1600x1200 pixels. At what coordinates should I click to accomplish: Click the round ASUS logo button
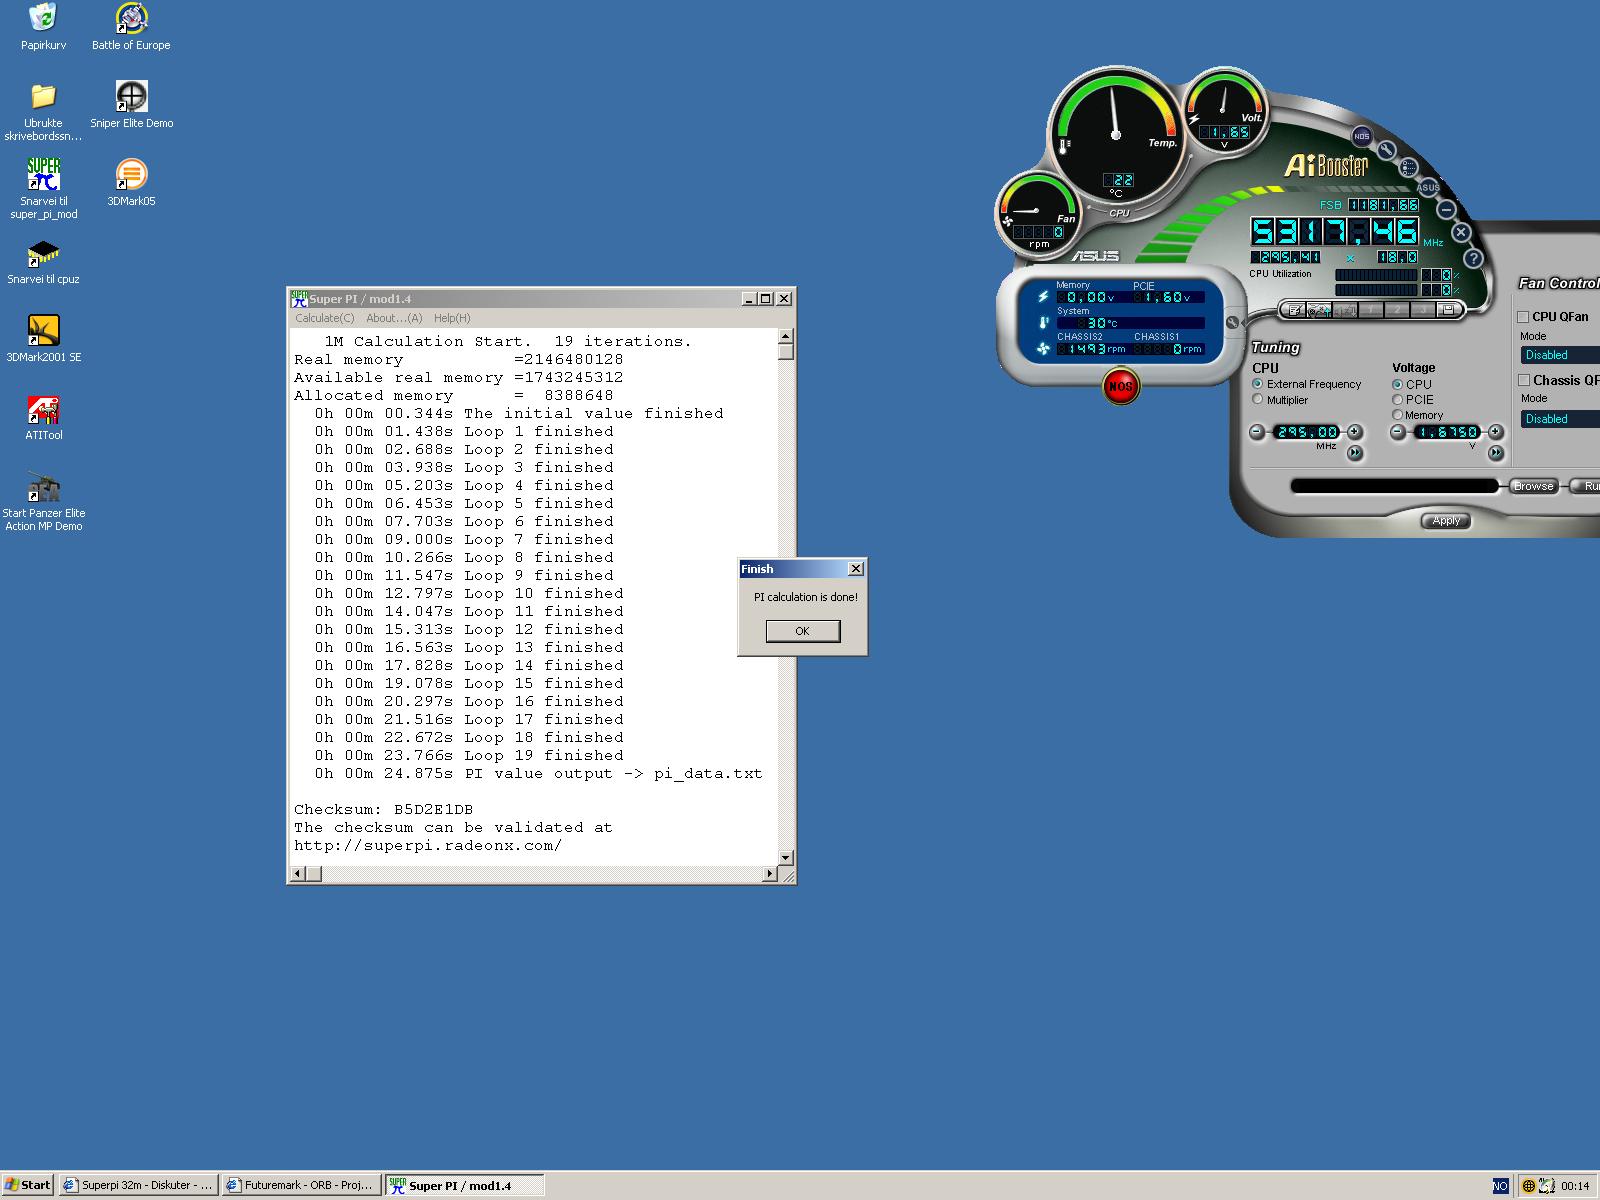pyautogui.click(x=1429, y=187)
